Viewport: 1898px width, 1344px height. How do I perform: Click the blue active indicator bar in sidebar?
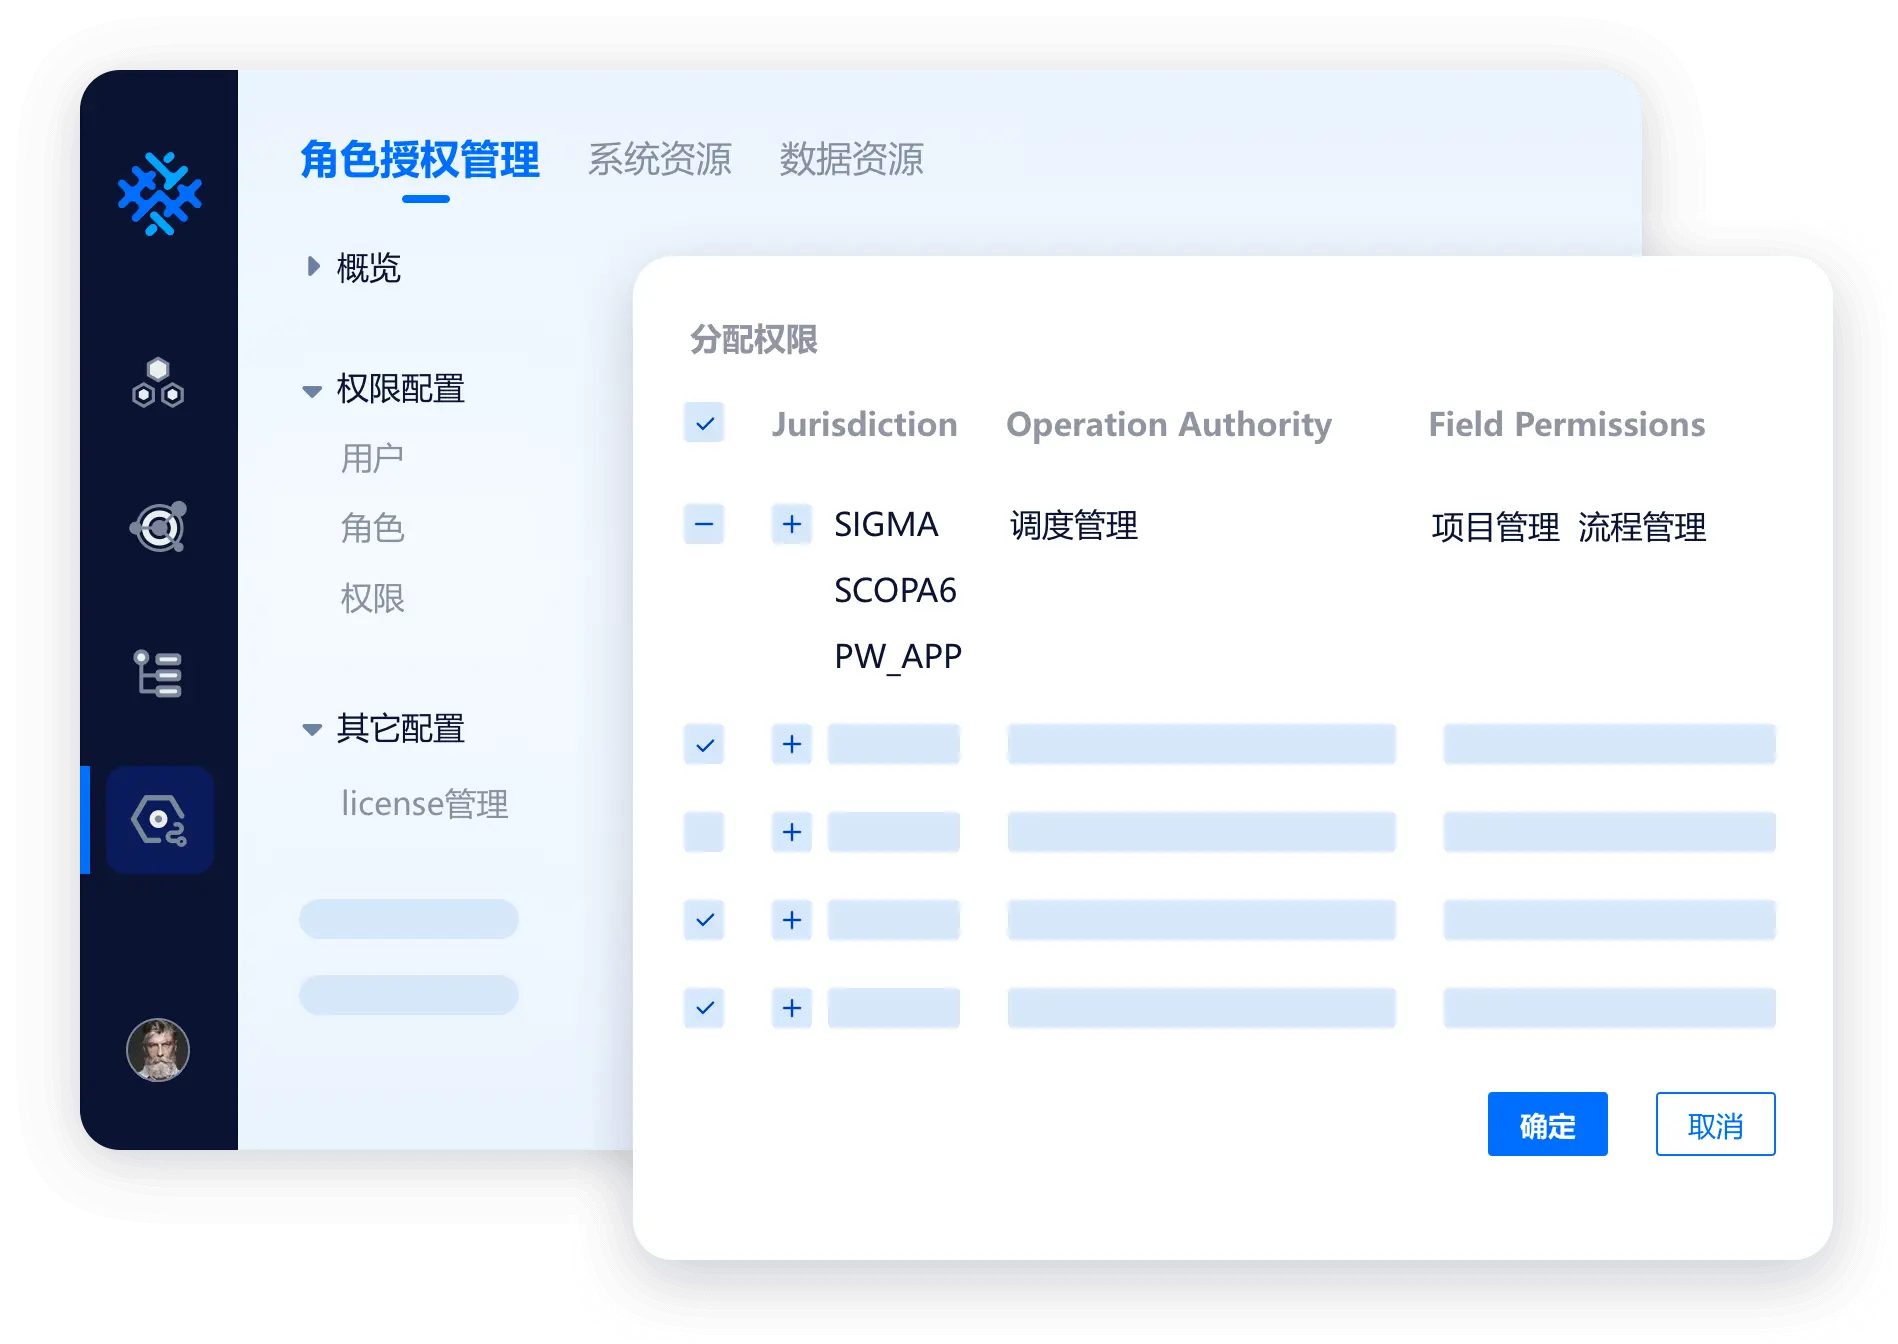tap(83, 820)
